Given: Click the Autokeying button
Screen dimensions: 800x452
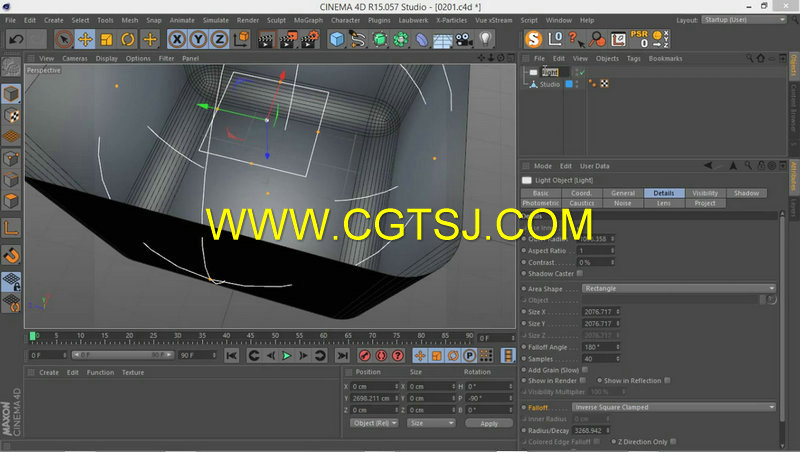Looking at the screenshot, I should point(381,356).
